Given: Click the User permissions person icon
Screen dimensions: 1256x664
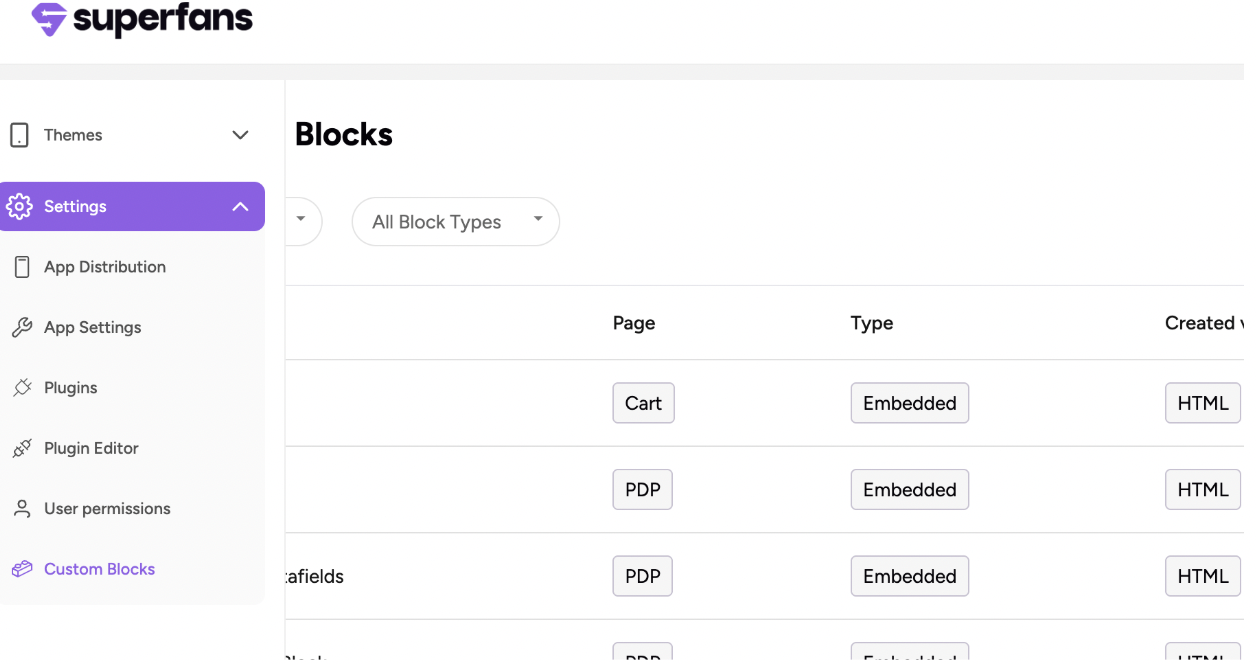Looking at the screenshot, I should tap(22, 509).
